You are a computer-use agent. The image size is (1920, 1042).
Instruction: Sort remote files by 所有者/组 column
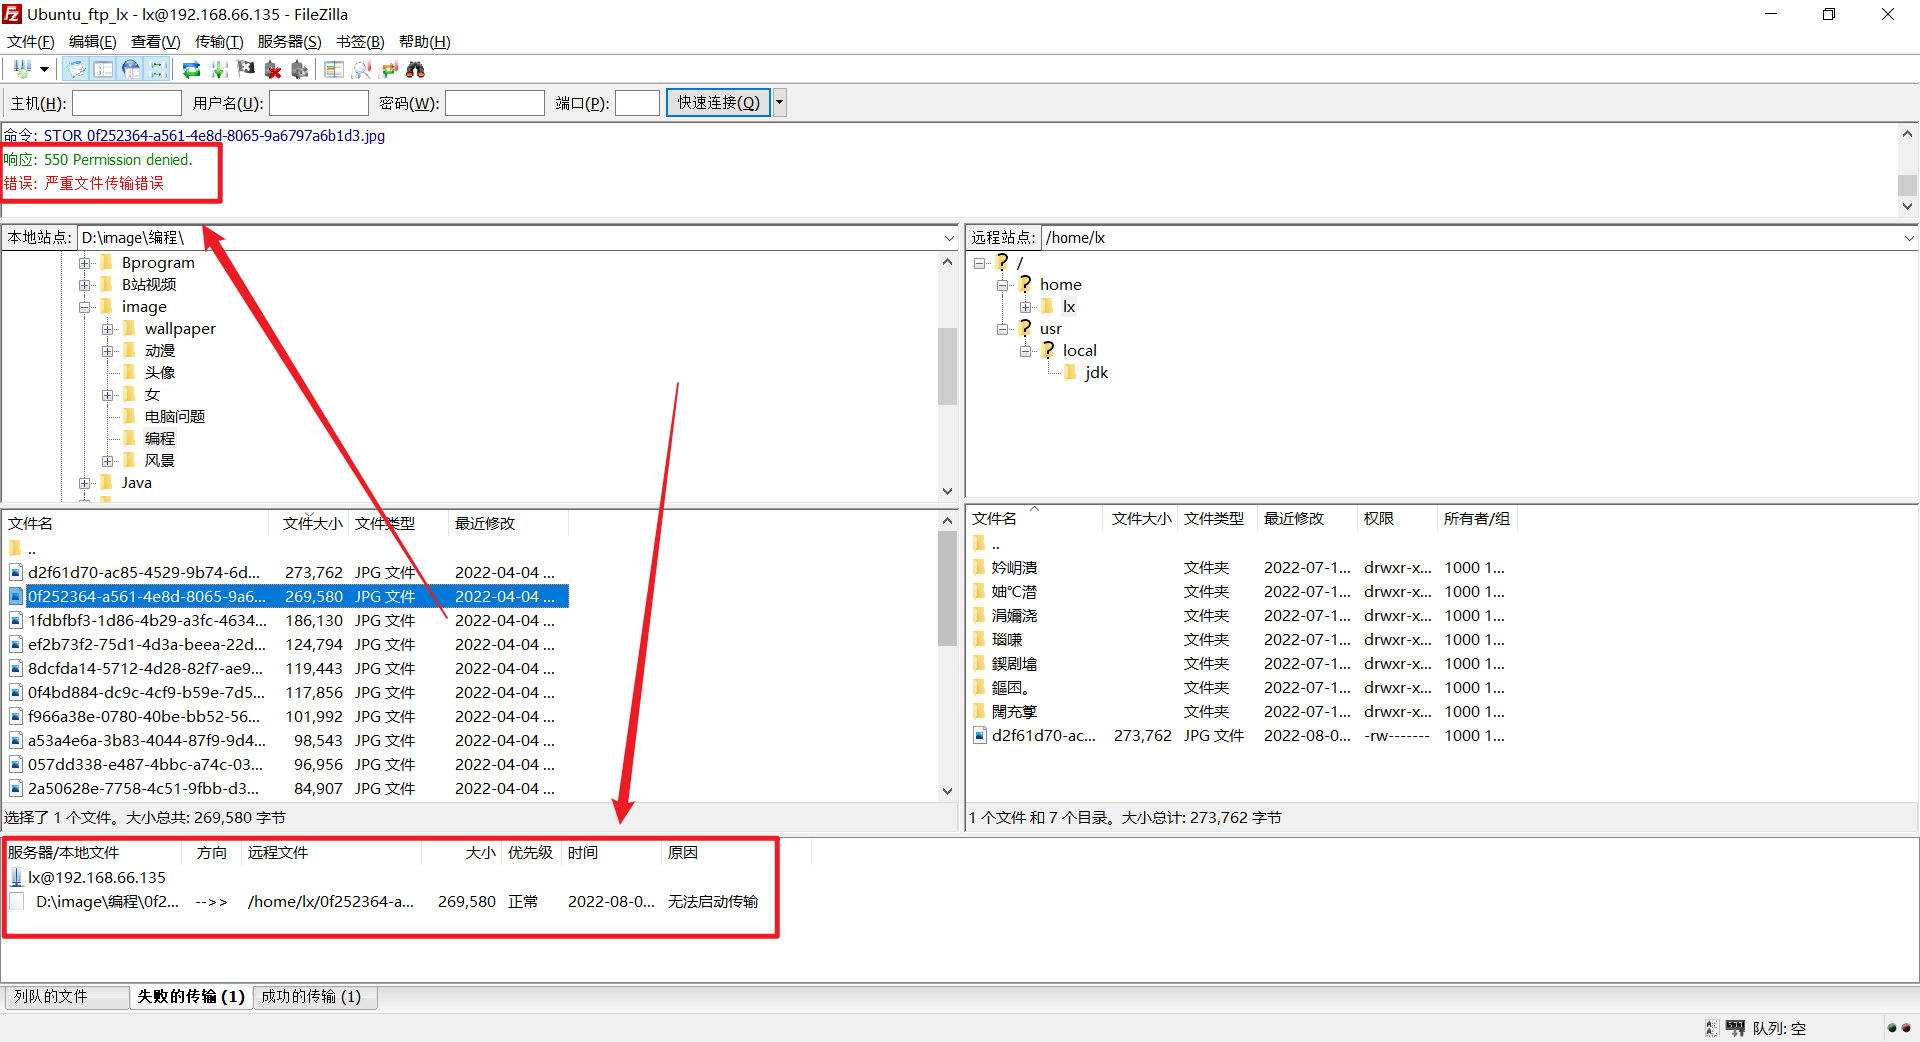(x=1476, y=519)
